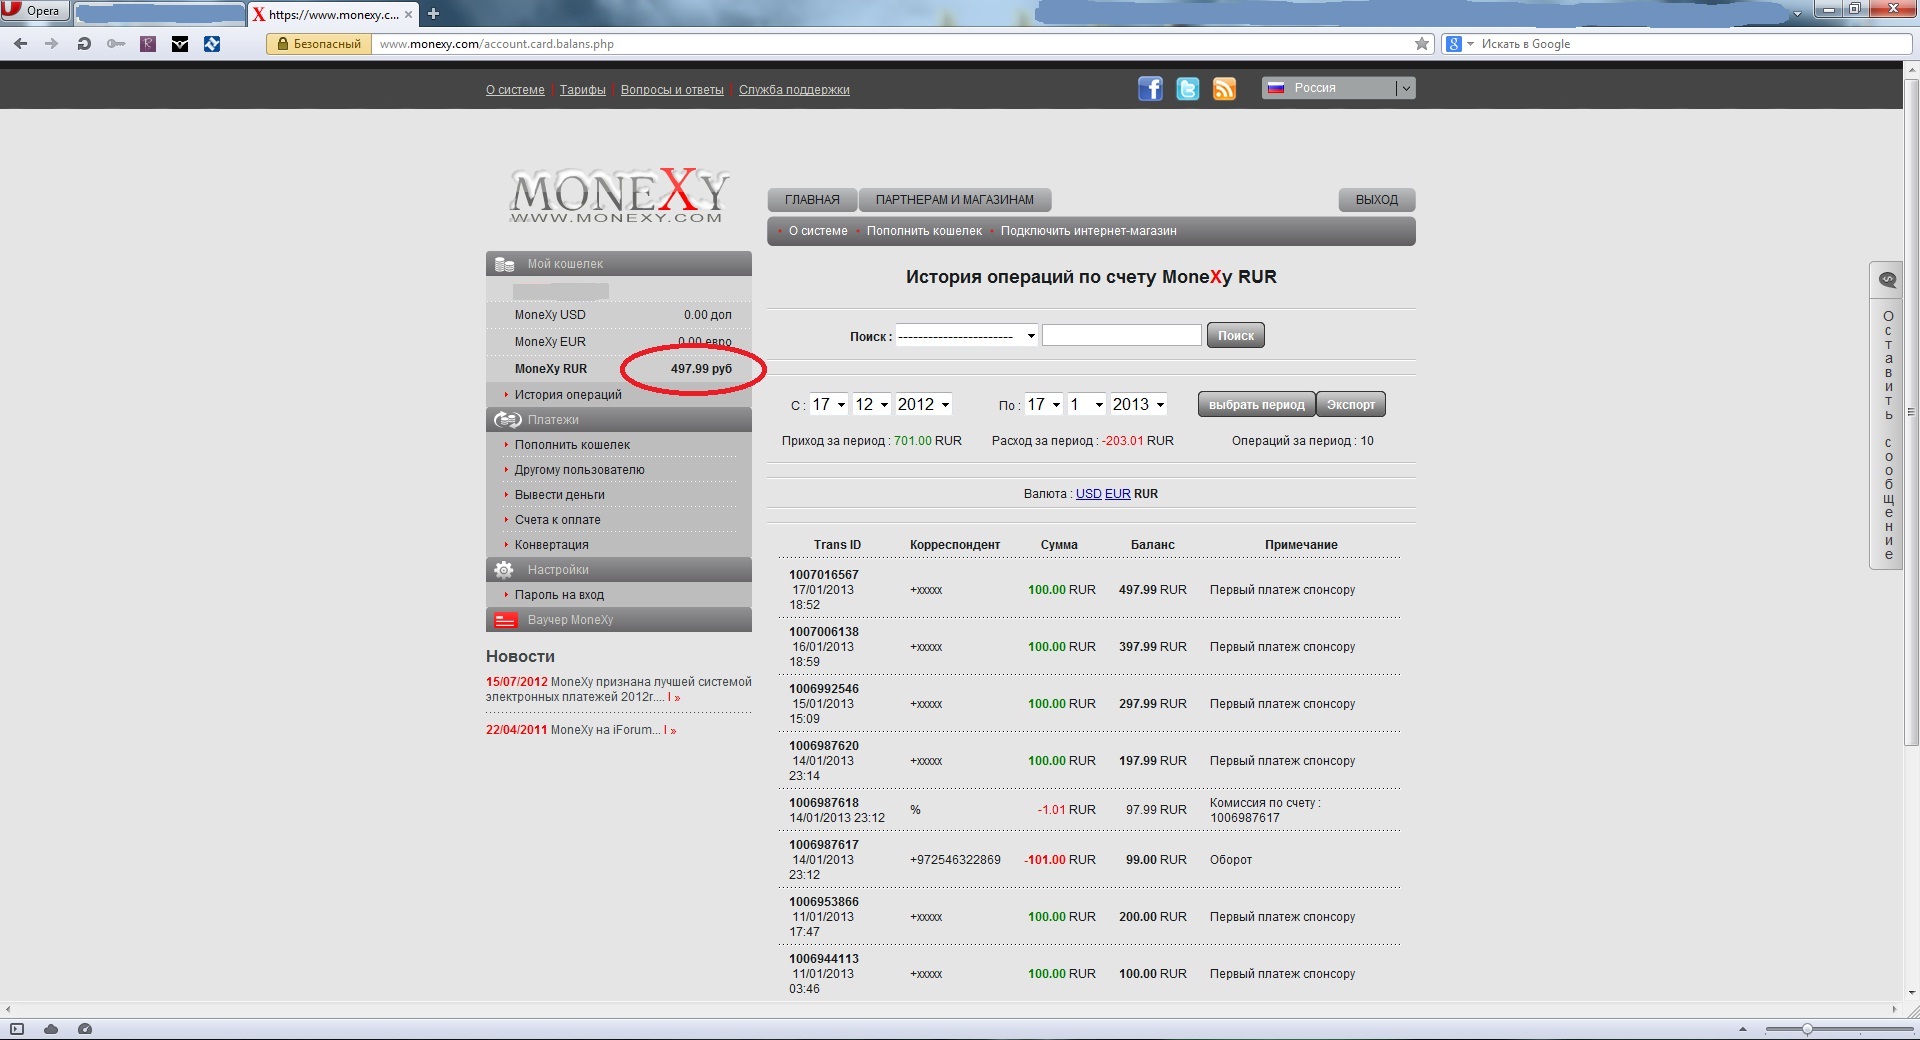Go forward with the browser forward arrow
The image size is (1920, 1040).
(x=52, y=44)
